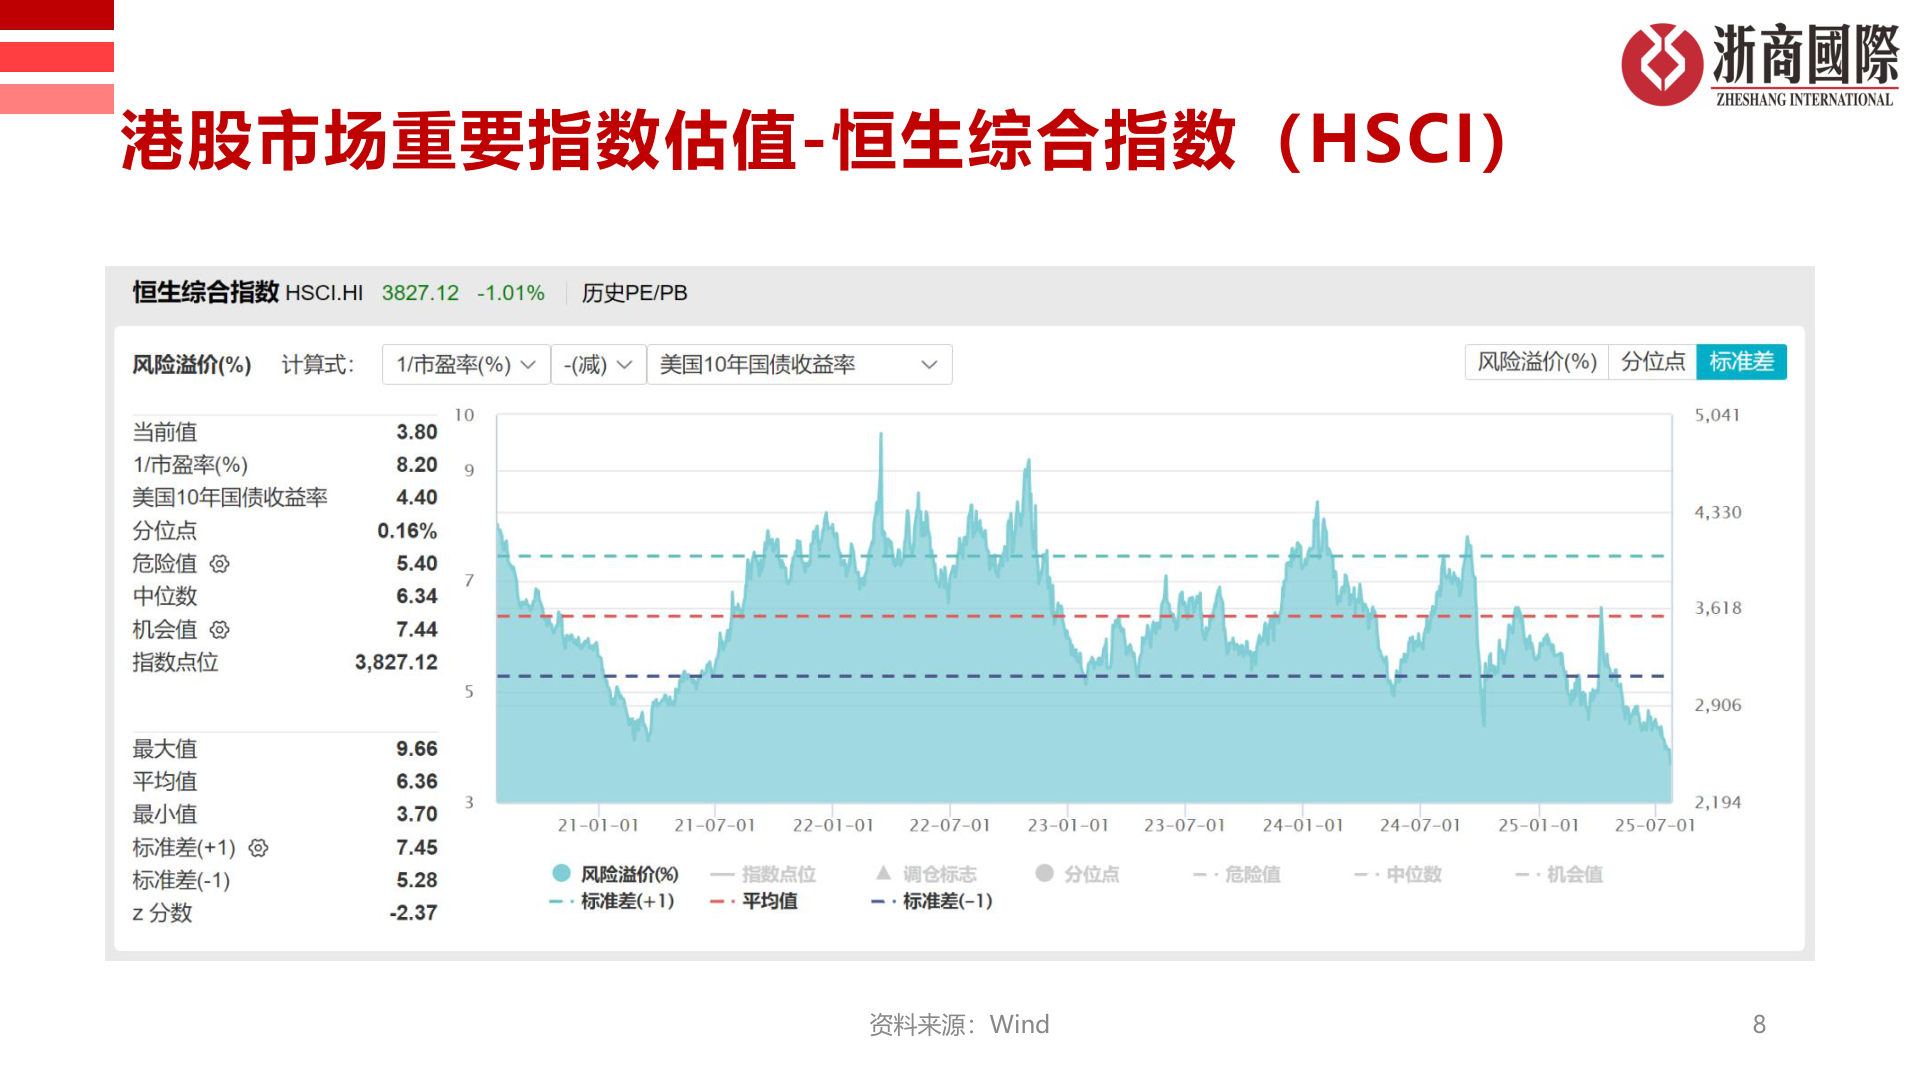Click the 浙商國際 company logo
The image size is (1920, 1080).
pyautogui.click(x=1760, y=65)
